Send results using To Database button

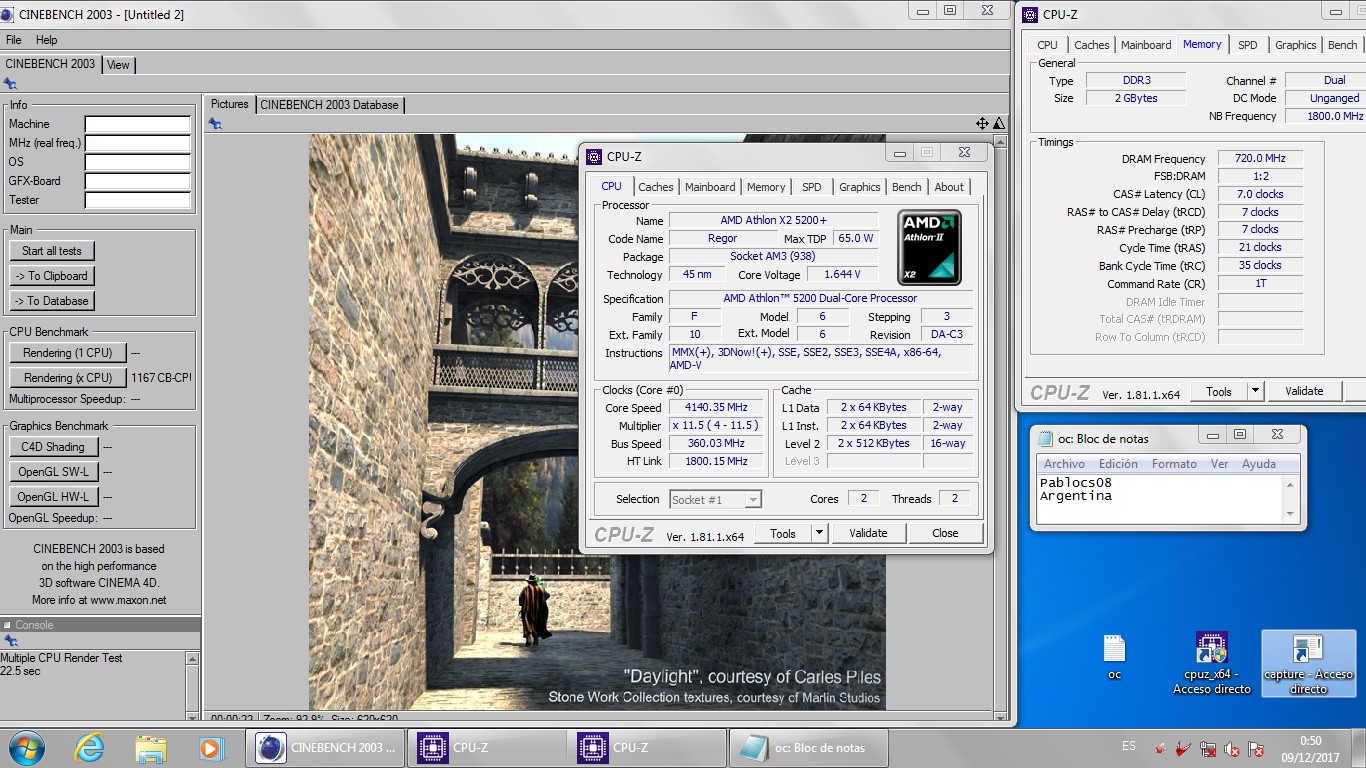tap(52, 301)
